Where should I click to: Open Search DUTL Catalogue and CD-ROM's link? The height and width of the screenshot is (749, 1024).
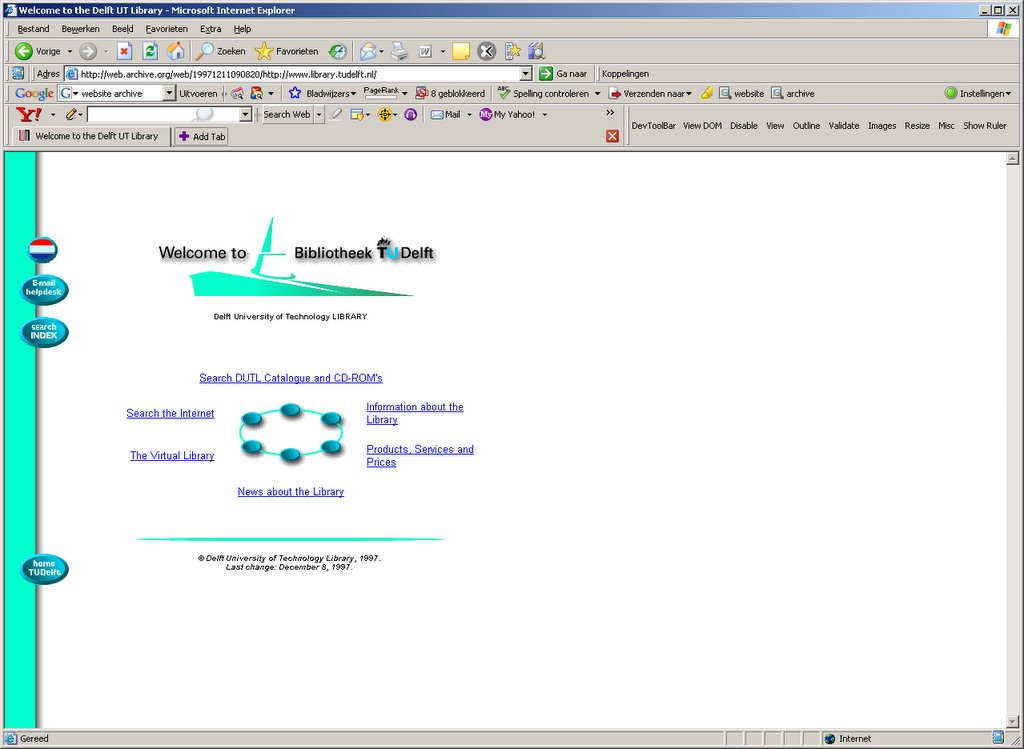(x=291, y=378)
